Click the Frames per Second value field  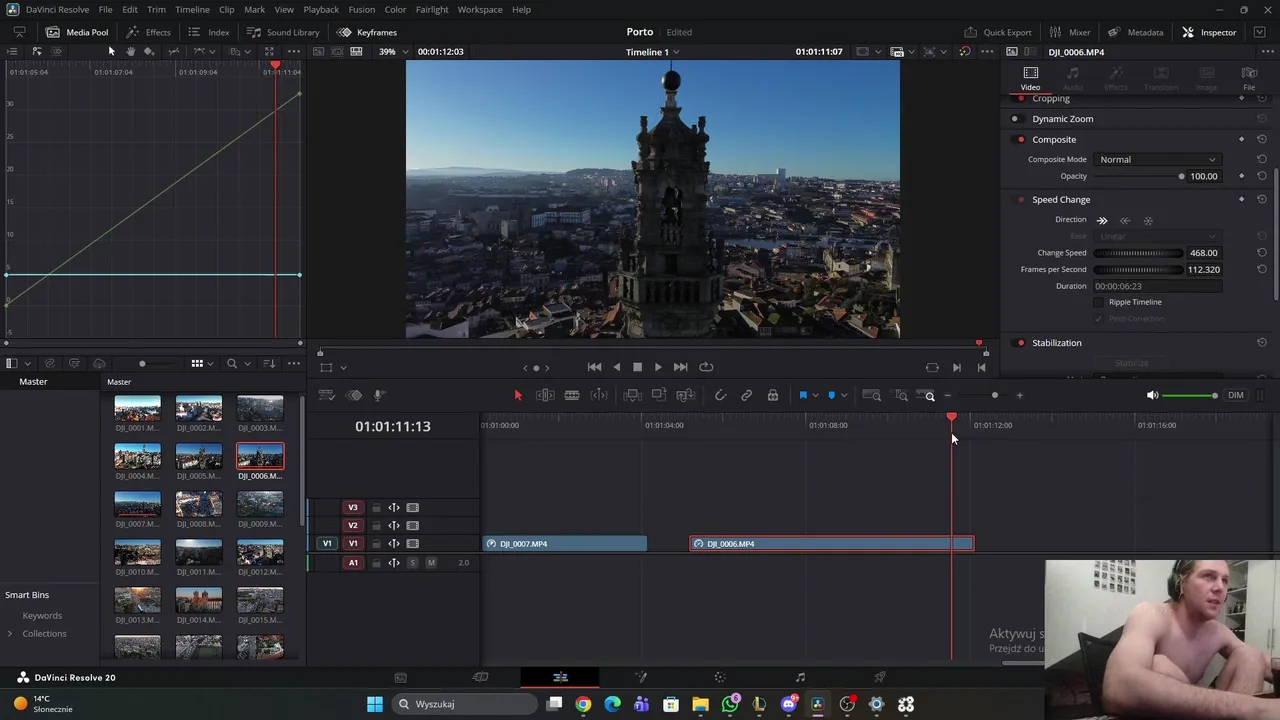(x=1204, y=270)
